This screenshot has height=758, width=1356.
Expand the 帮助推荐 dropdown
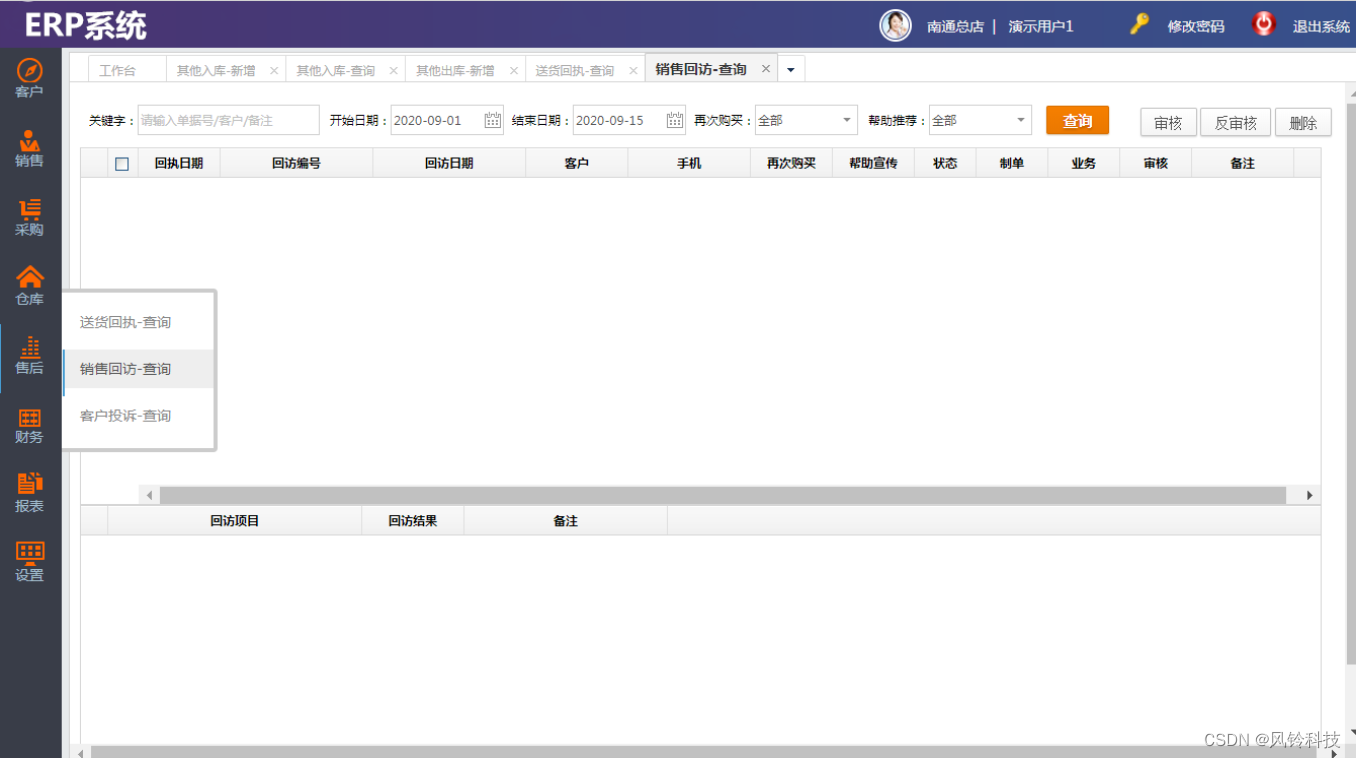(x=1021, y=120)
